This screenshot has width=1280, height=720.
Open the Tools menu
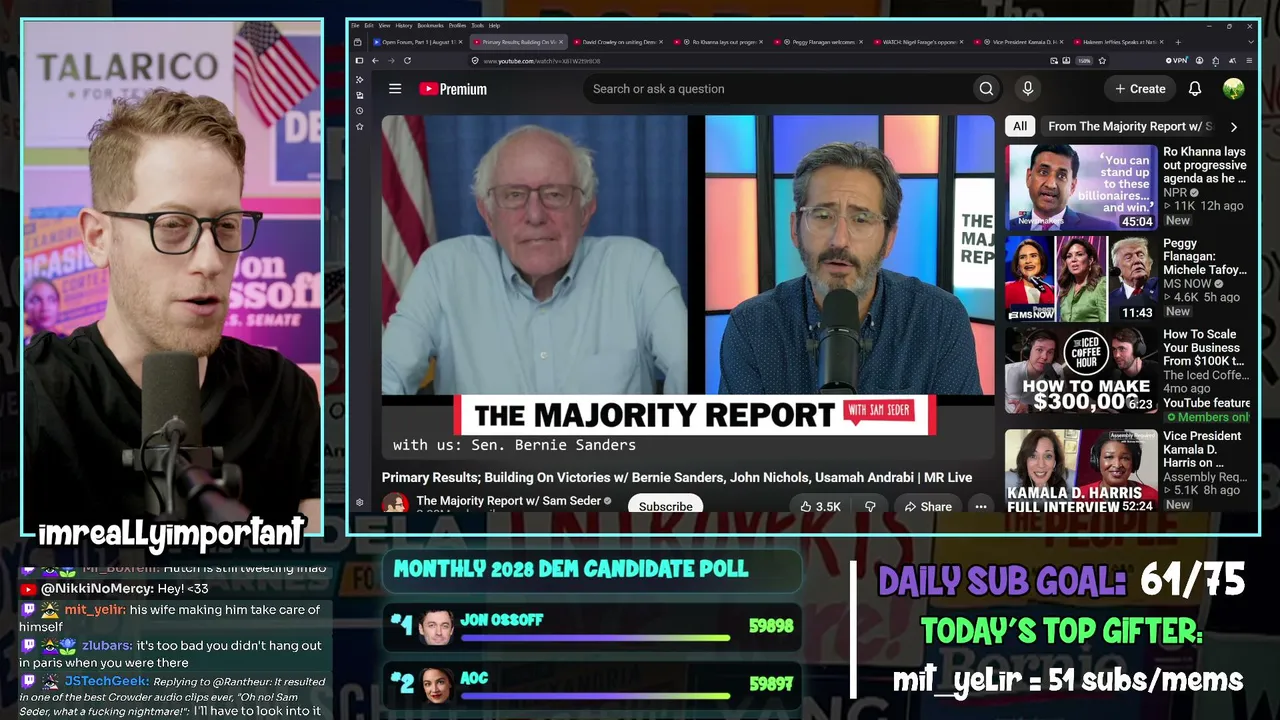coord(475,25)
